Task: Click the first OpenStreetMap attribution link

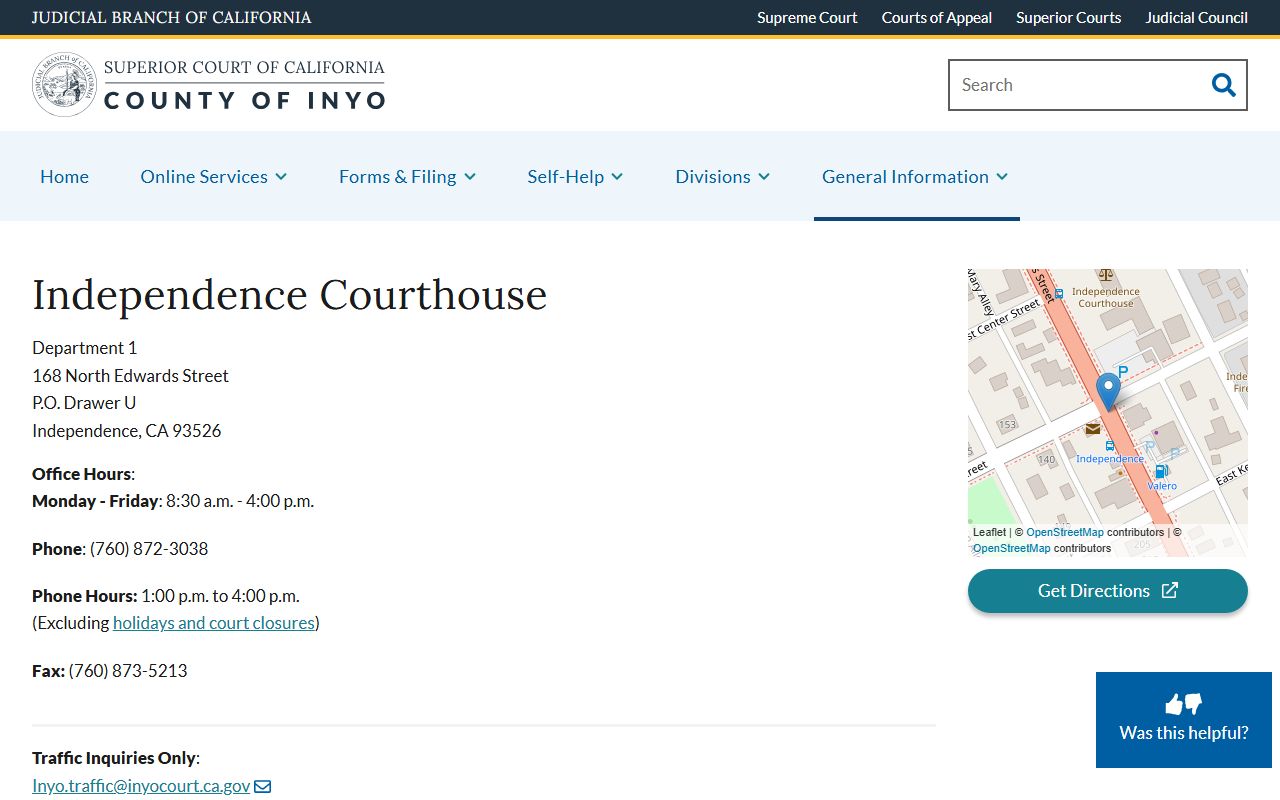Action: pos(1065,533)
